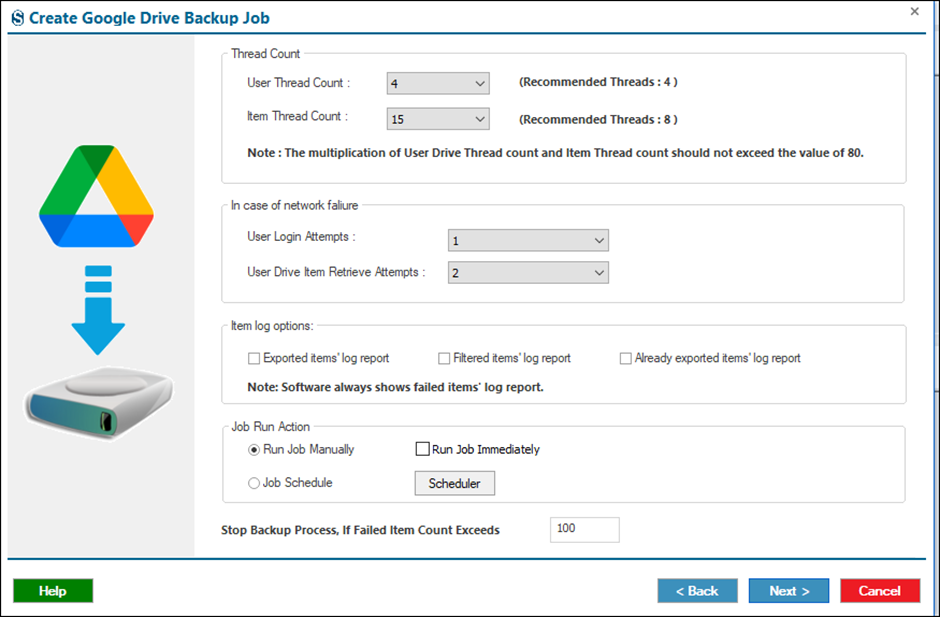Click the 'Create Google Drive Backup Job' title

[149, 18]
